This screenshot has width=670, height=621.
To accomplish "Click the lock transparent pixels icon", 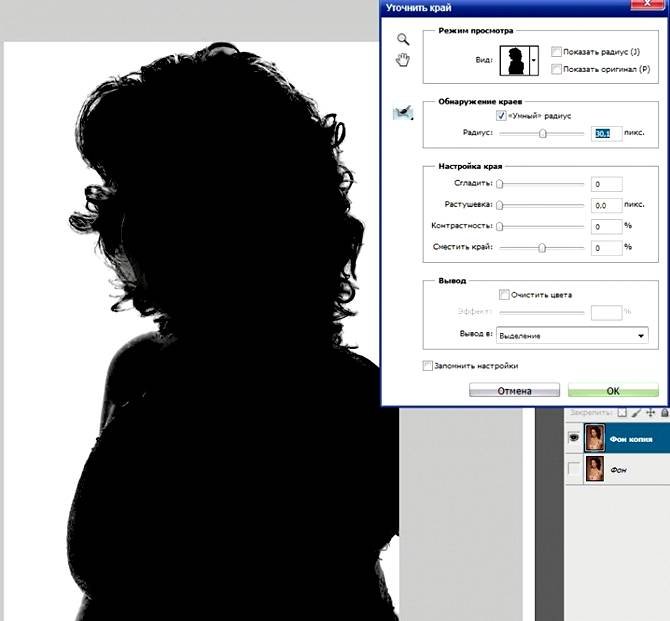I will [x=621, y=412].
